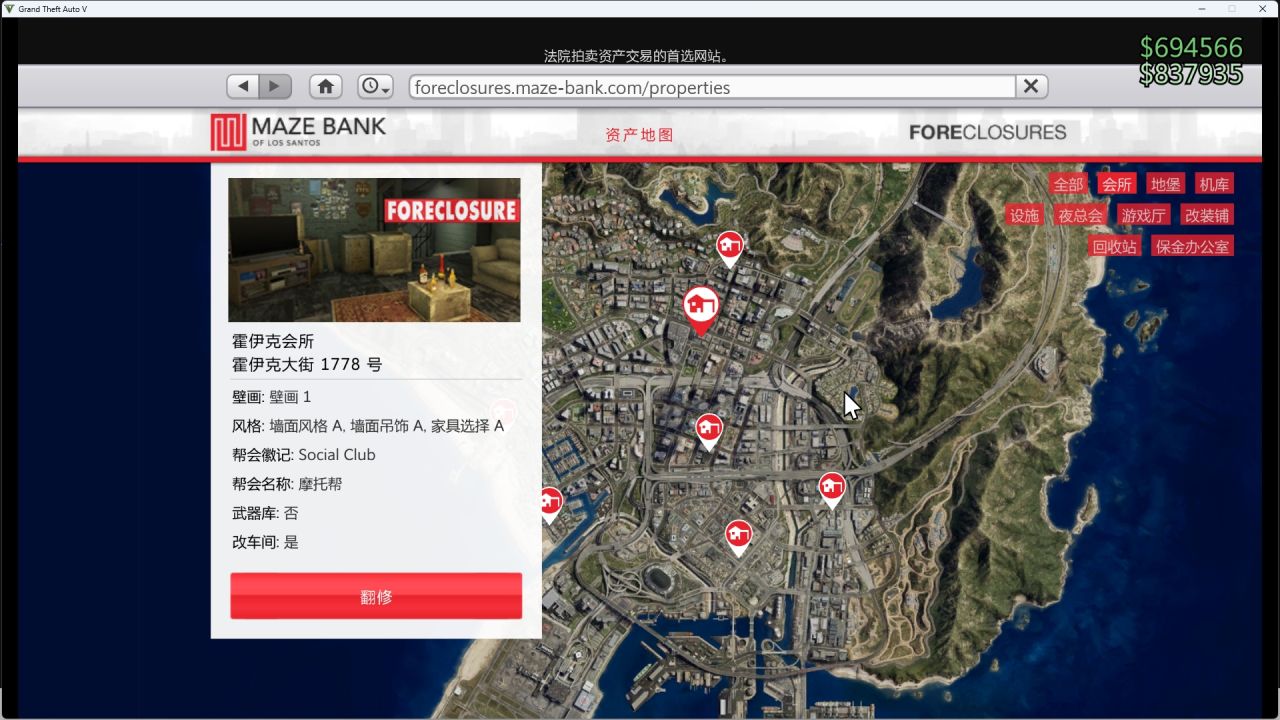Filter the map by 回收站

[x=1115, y=246]
